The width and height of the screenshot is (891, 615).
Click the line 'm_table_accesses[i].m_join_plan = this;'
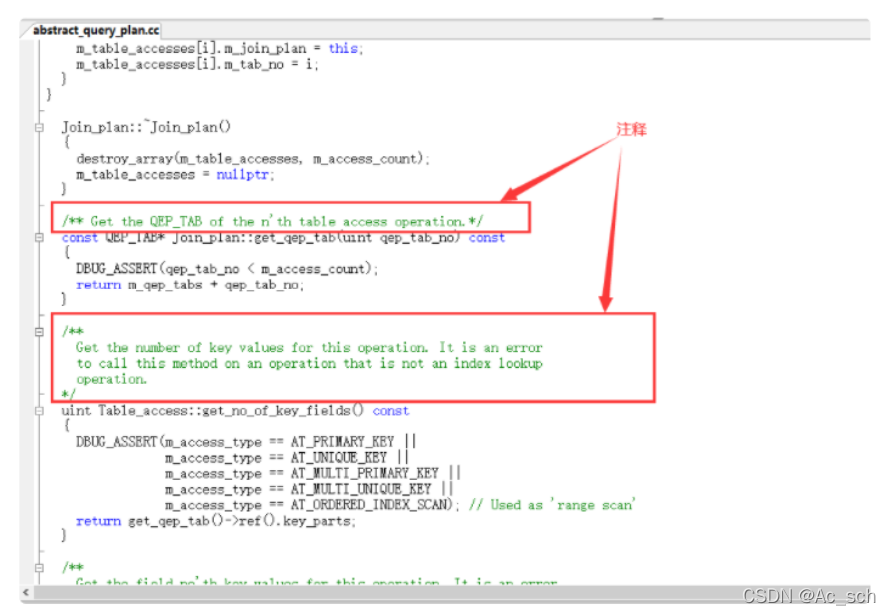[x=220, y=48]
